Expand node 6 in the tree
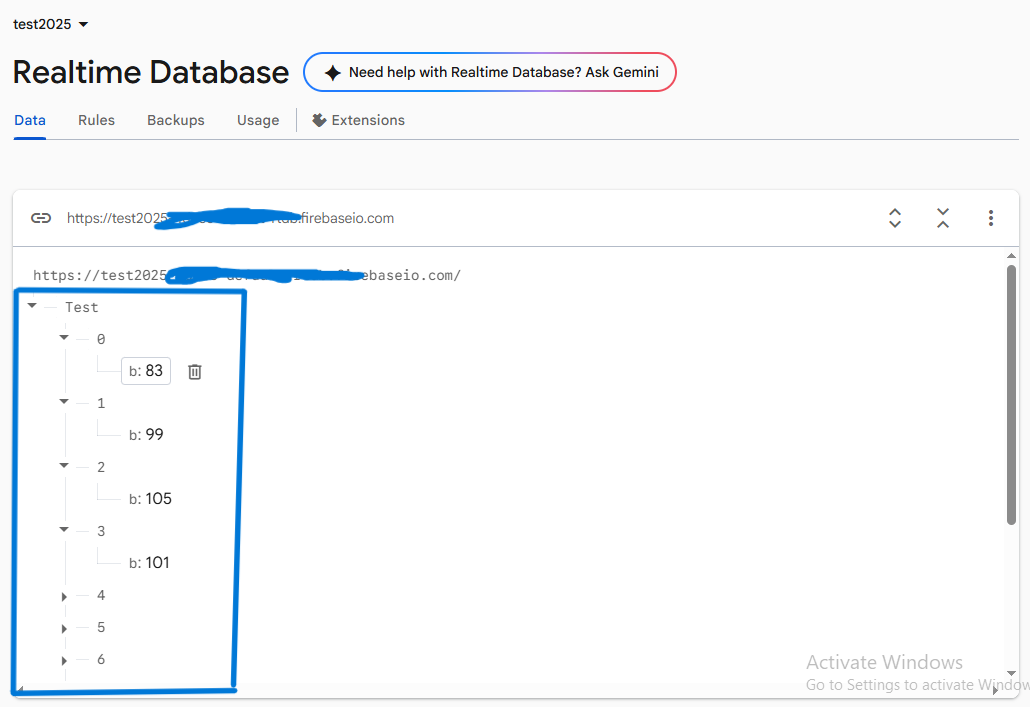This screenshot has height=707, width=1030. click(x=64, y=660)
